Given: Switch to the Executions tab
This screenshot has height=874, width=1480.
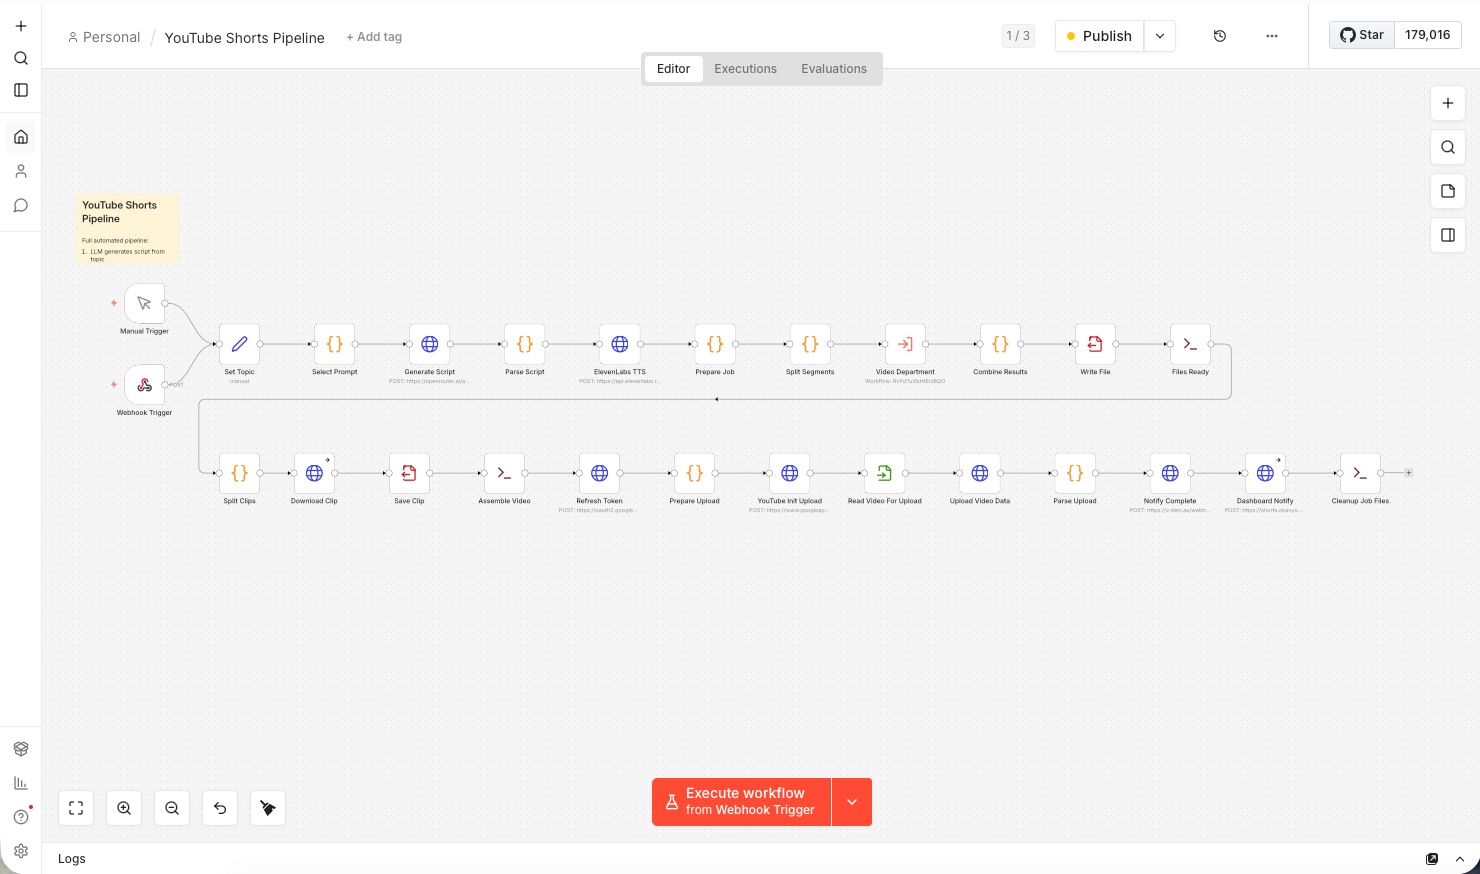Looking at the screenshot, I should pos(745,69).
